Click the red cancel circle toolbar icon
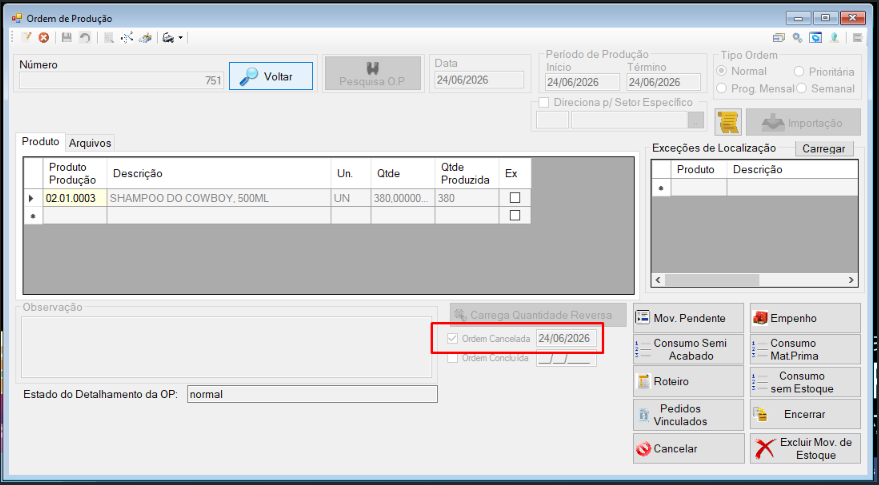The height and width of the screenshot is (485, 879). coord(43,38)
